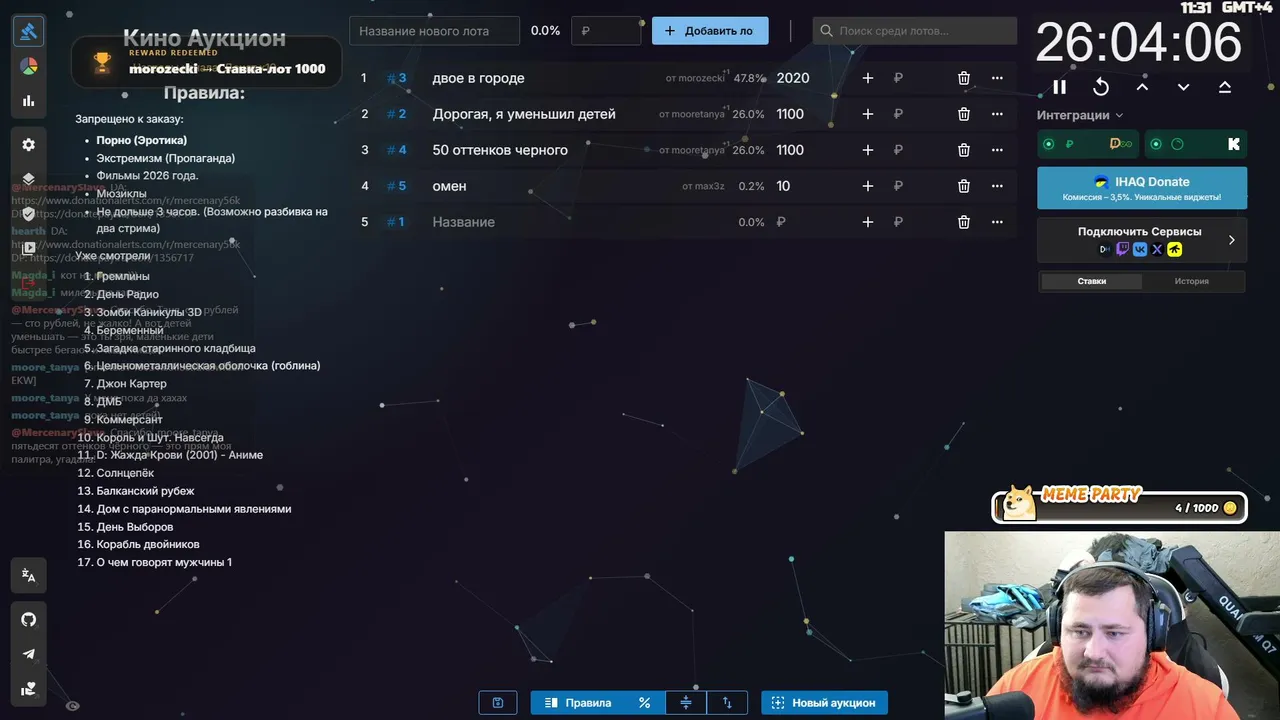Collapse the Интеграции section
Viewport: 1280px width, 720px height.
pos(1080,115)
